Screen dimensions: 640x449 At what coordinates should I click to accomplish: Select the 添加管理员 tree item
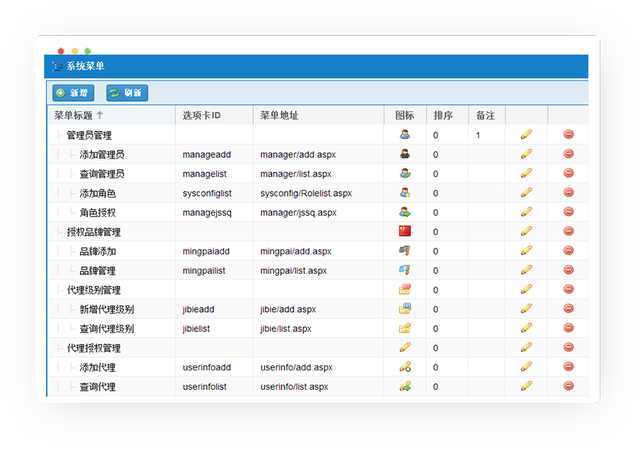coord(102,155)
